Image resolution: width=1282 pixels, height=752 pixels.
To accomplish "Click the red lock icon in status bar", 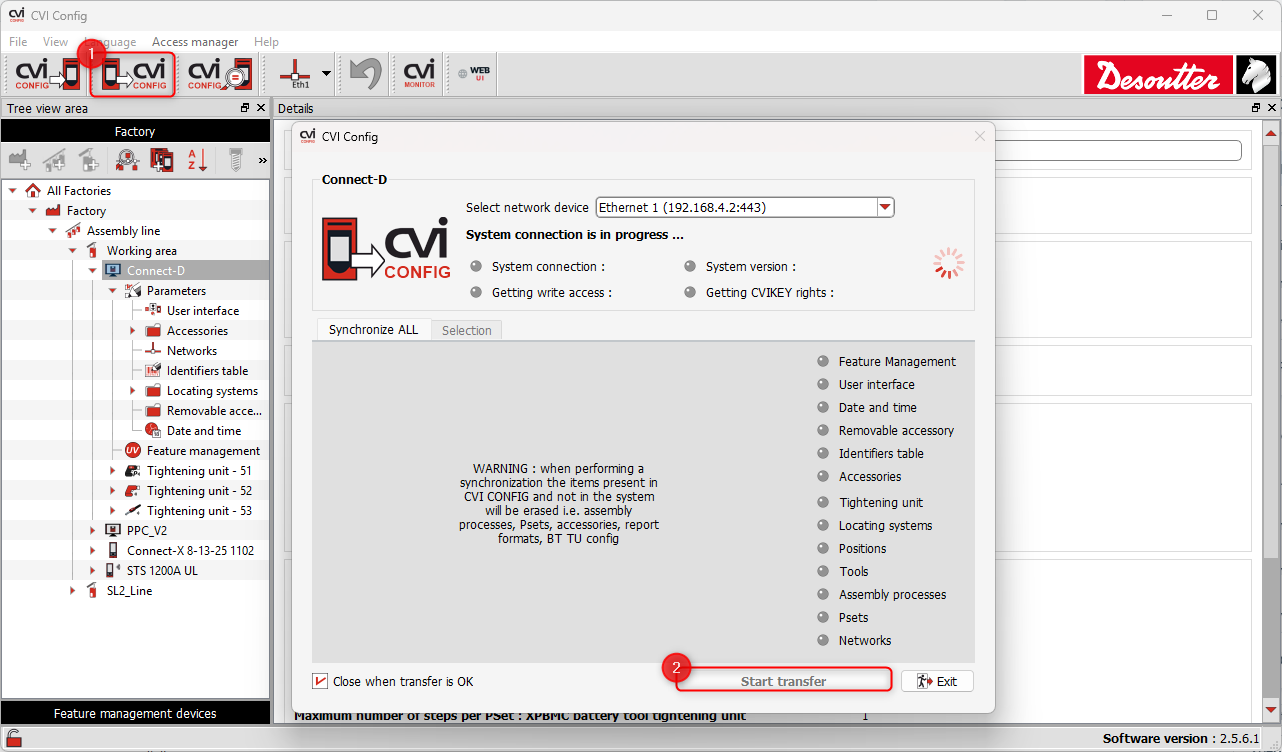I will point(15,740).
